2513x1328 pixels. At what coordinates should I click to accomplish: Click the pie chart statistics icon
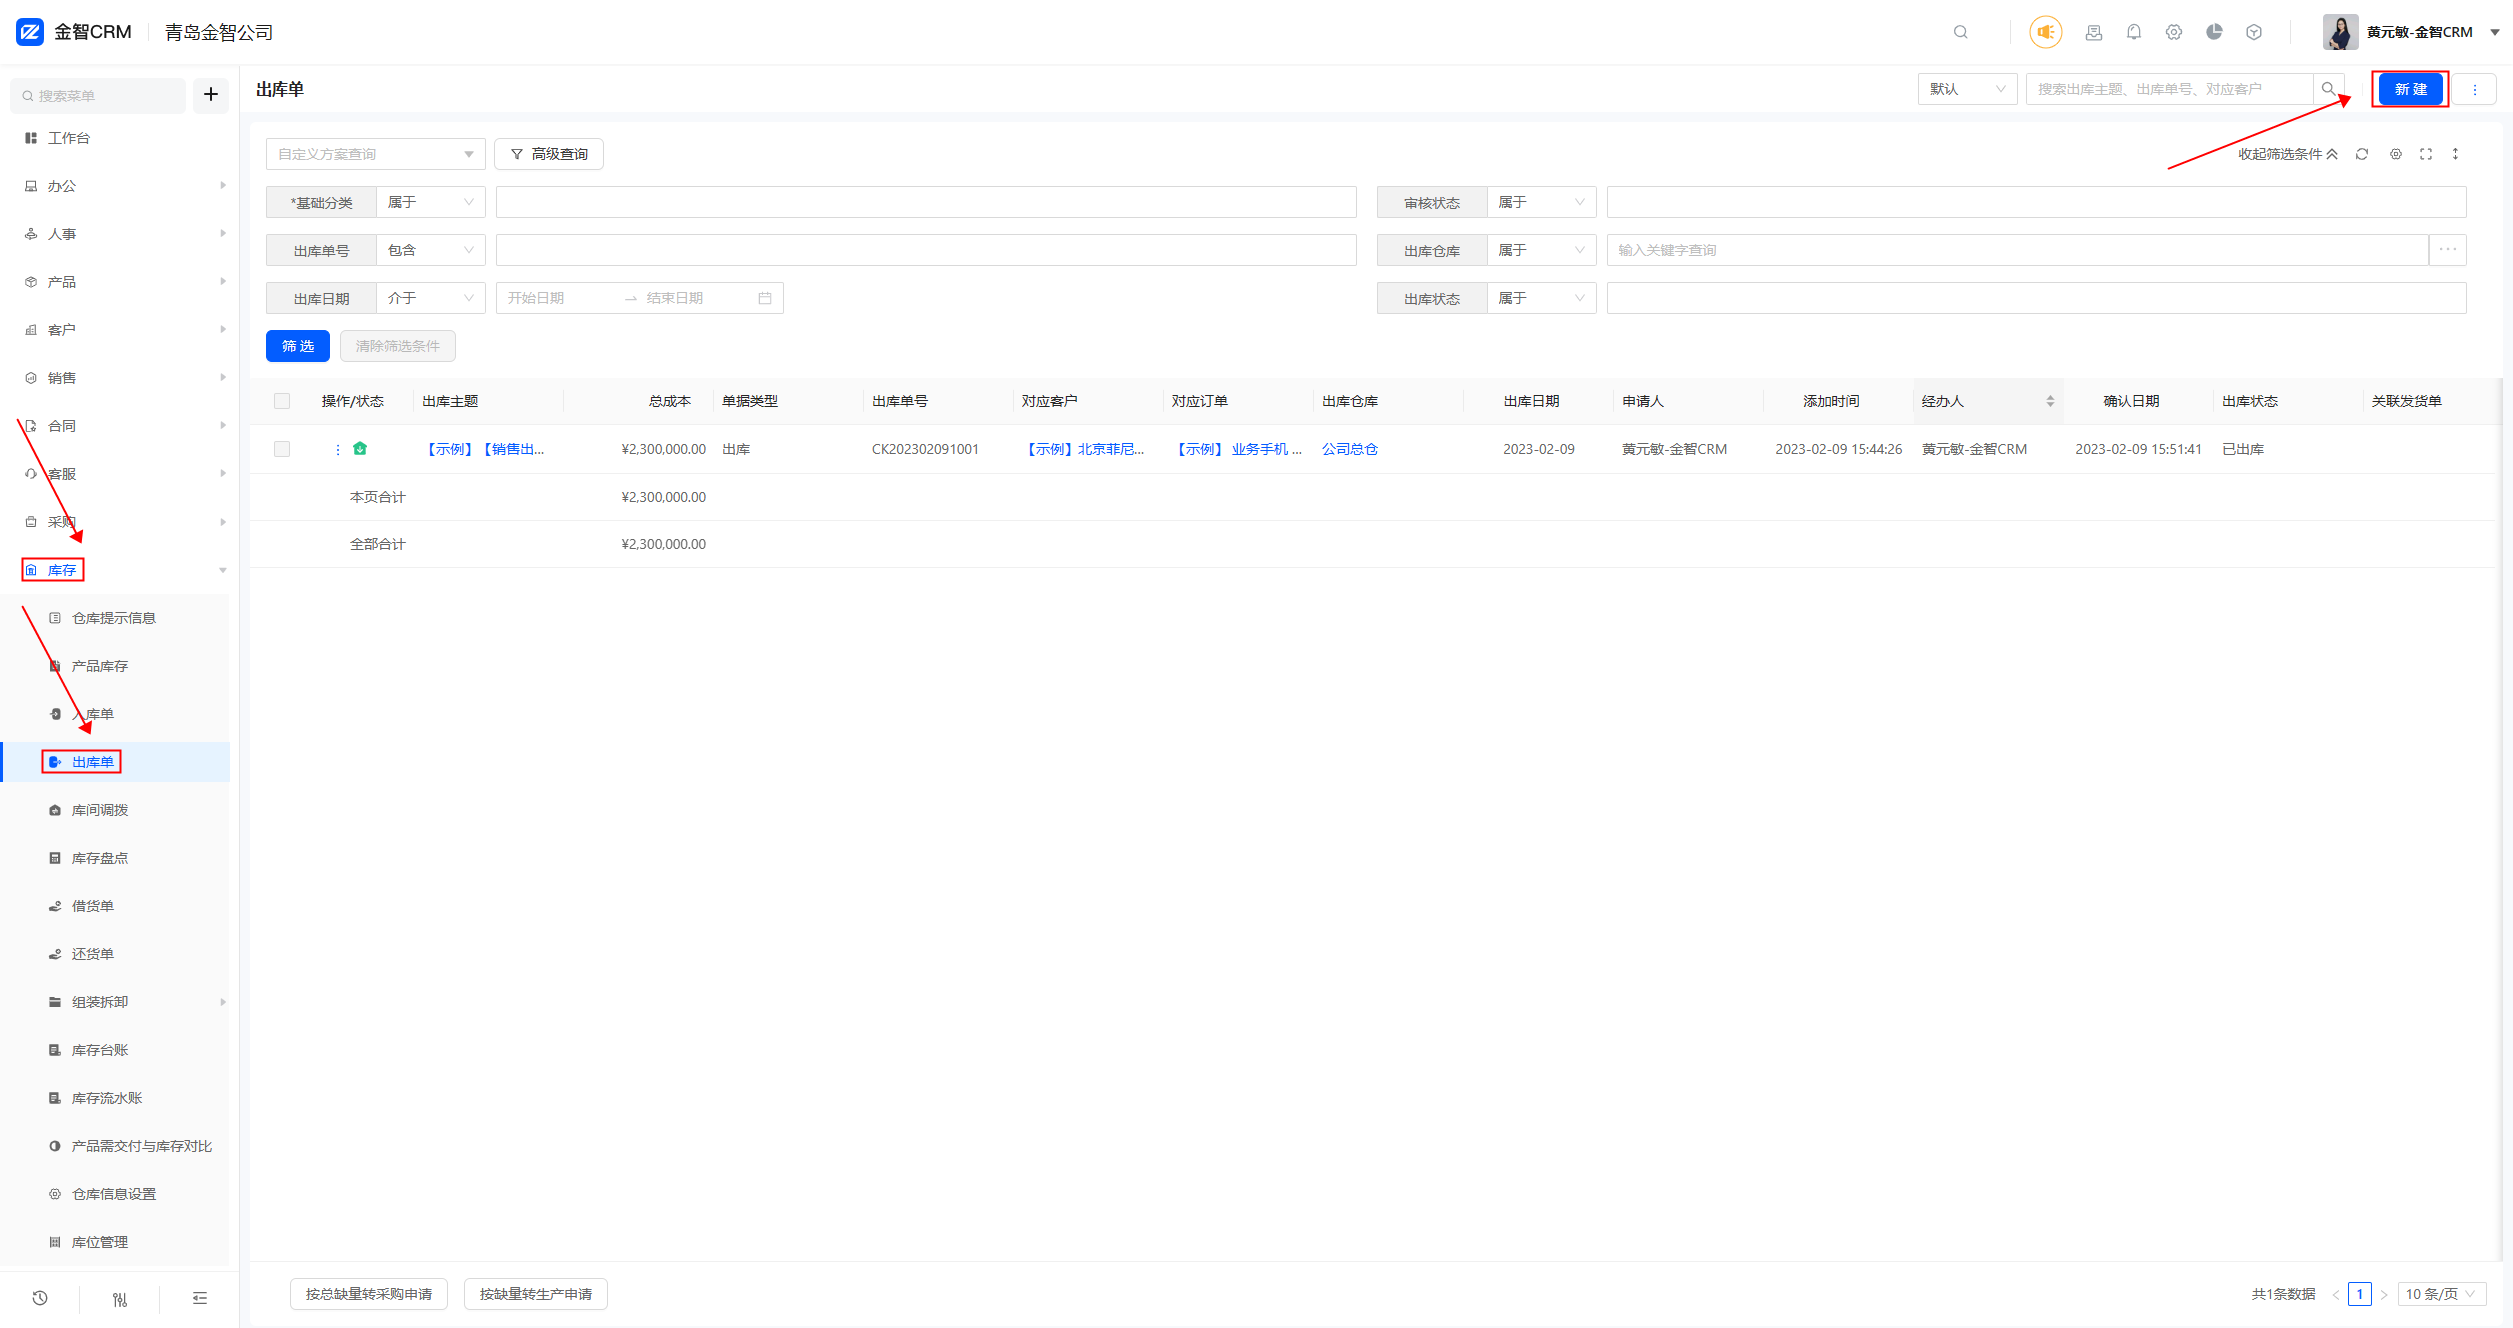2214,32
